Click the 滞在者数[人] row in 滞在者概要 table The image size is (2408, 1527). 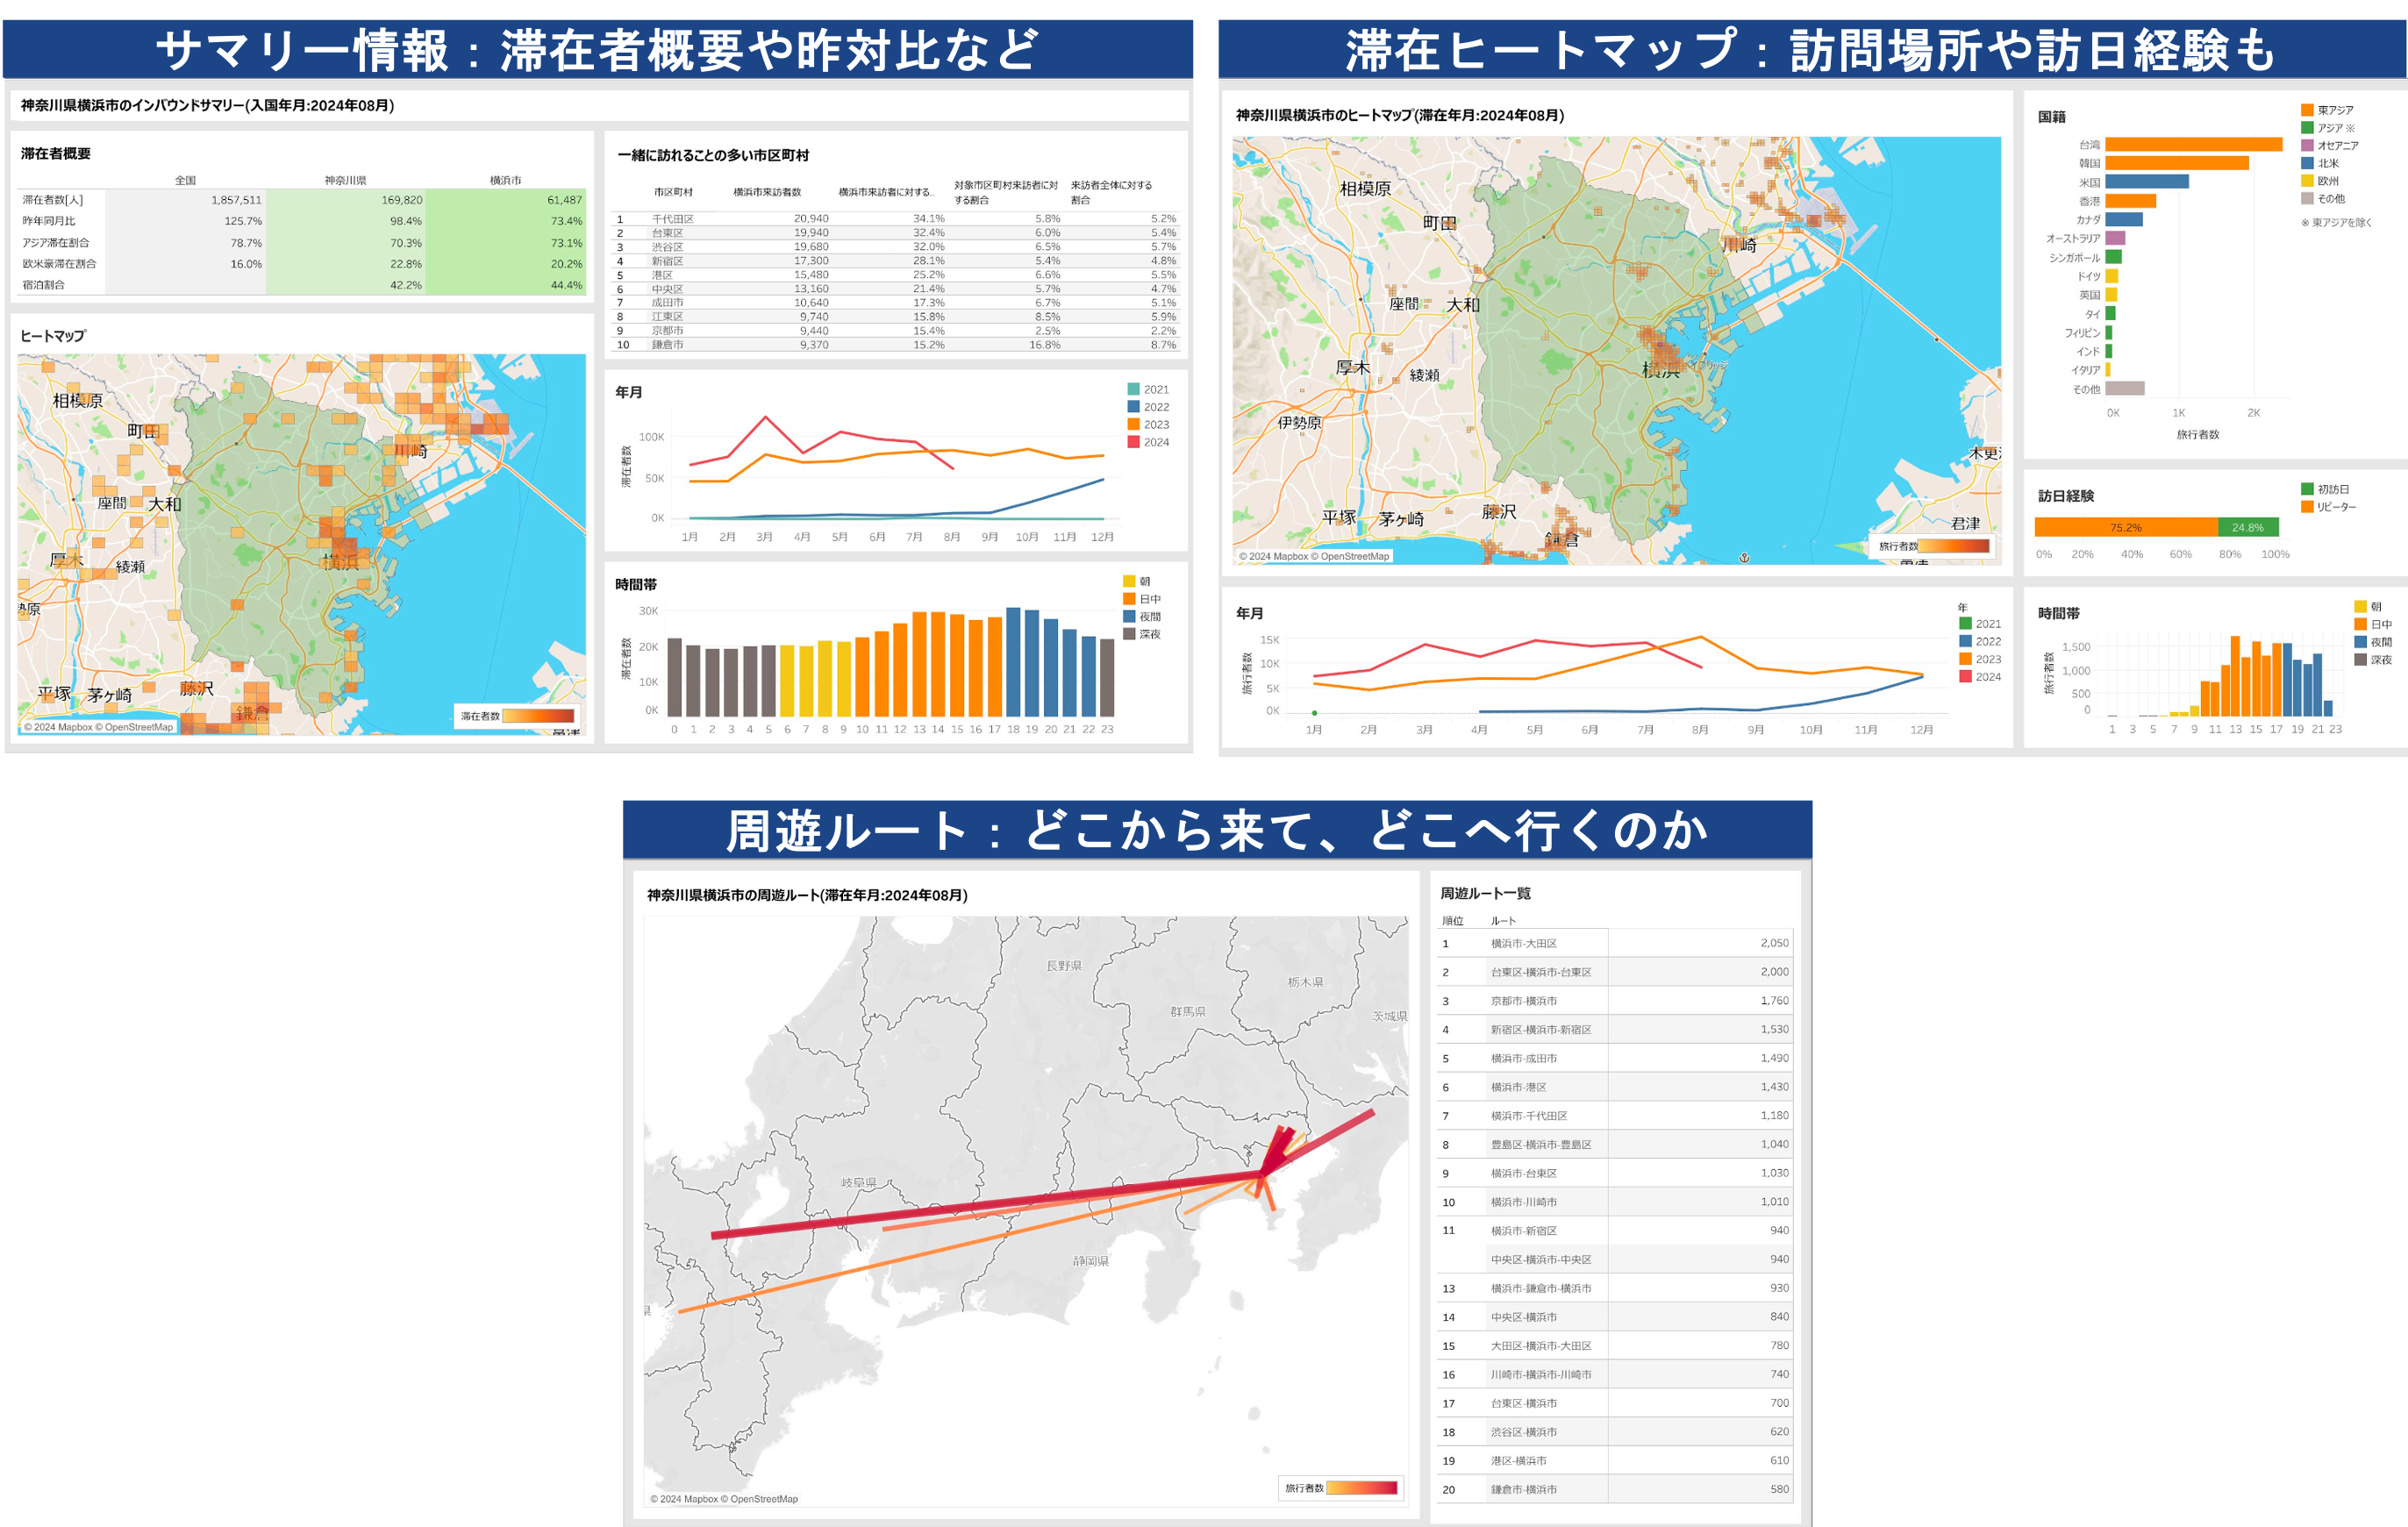coord(301,200)
